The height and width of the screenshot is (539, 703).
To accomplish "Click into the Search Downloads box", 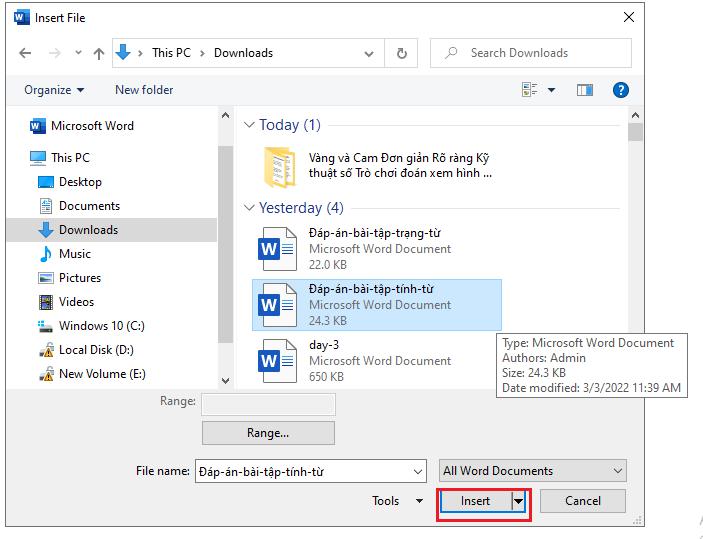I will 531,53.
